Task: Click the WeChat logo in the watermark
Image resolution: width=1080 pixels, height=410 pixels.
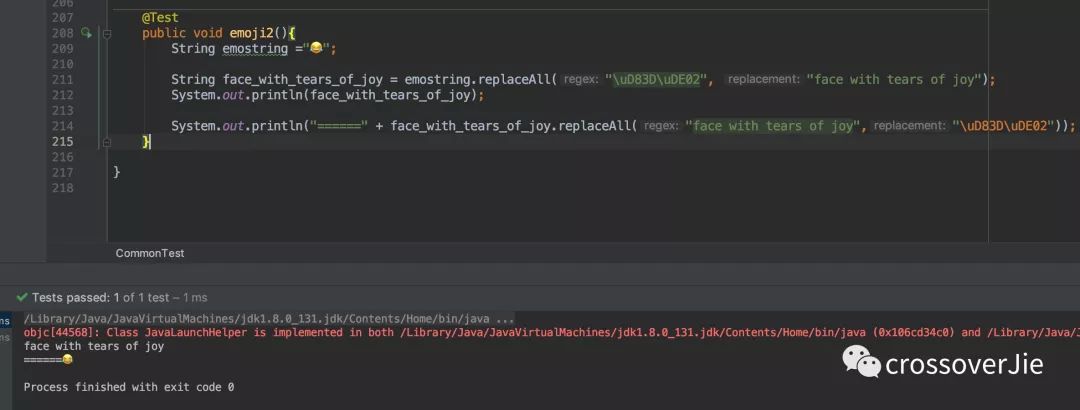Action: click(861, 362)
